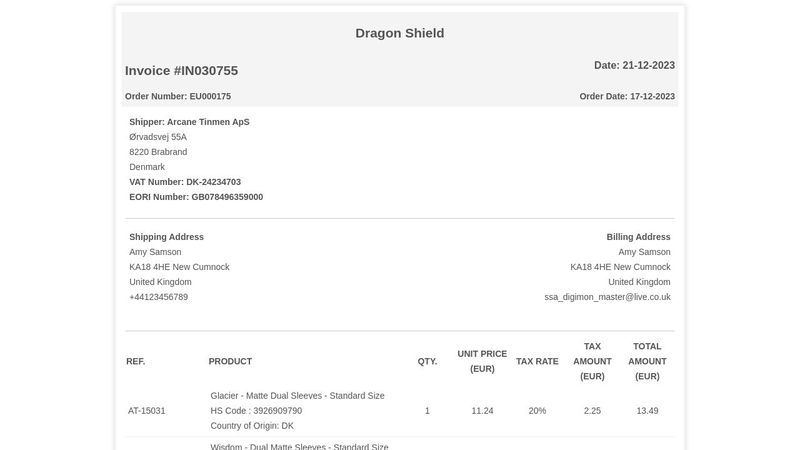The height and width of the screenshot is (450, 800).
Task: Click the 20% tax rate cell
Action: (537, 411)
